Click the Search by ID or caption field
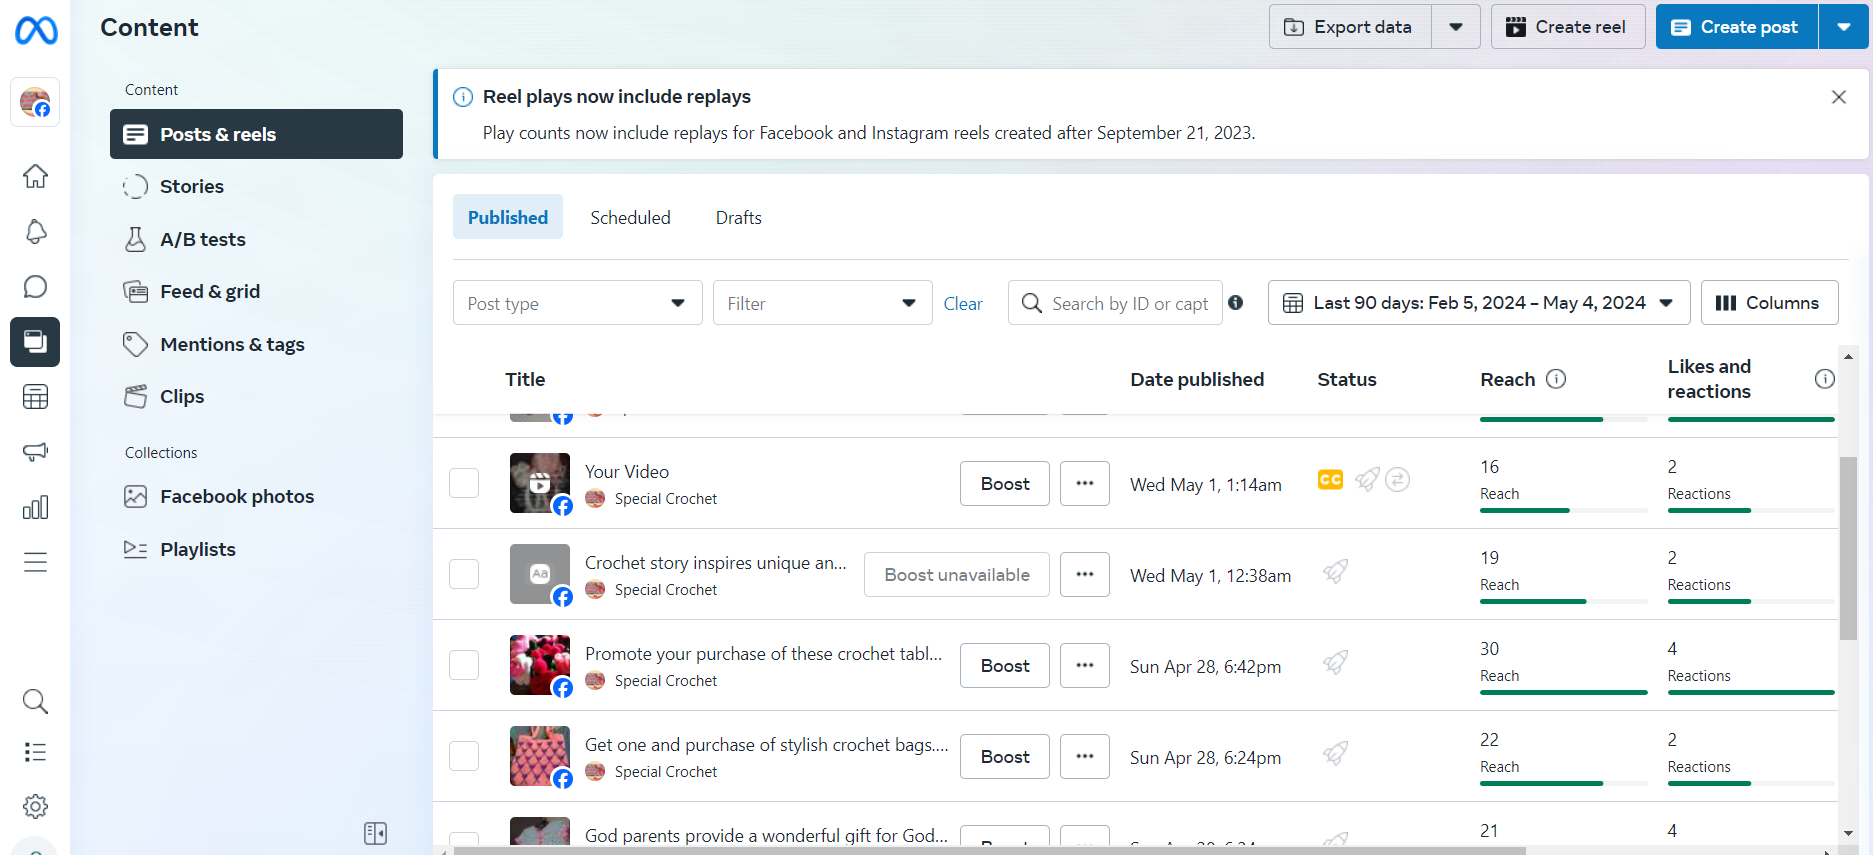Viewport: 1873px width, 855px height. pos(1129,303)
